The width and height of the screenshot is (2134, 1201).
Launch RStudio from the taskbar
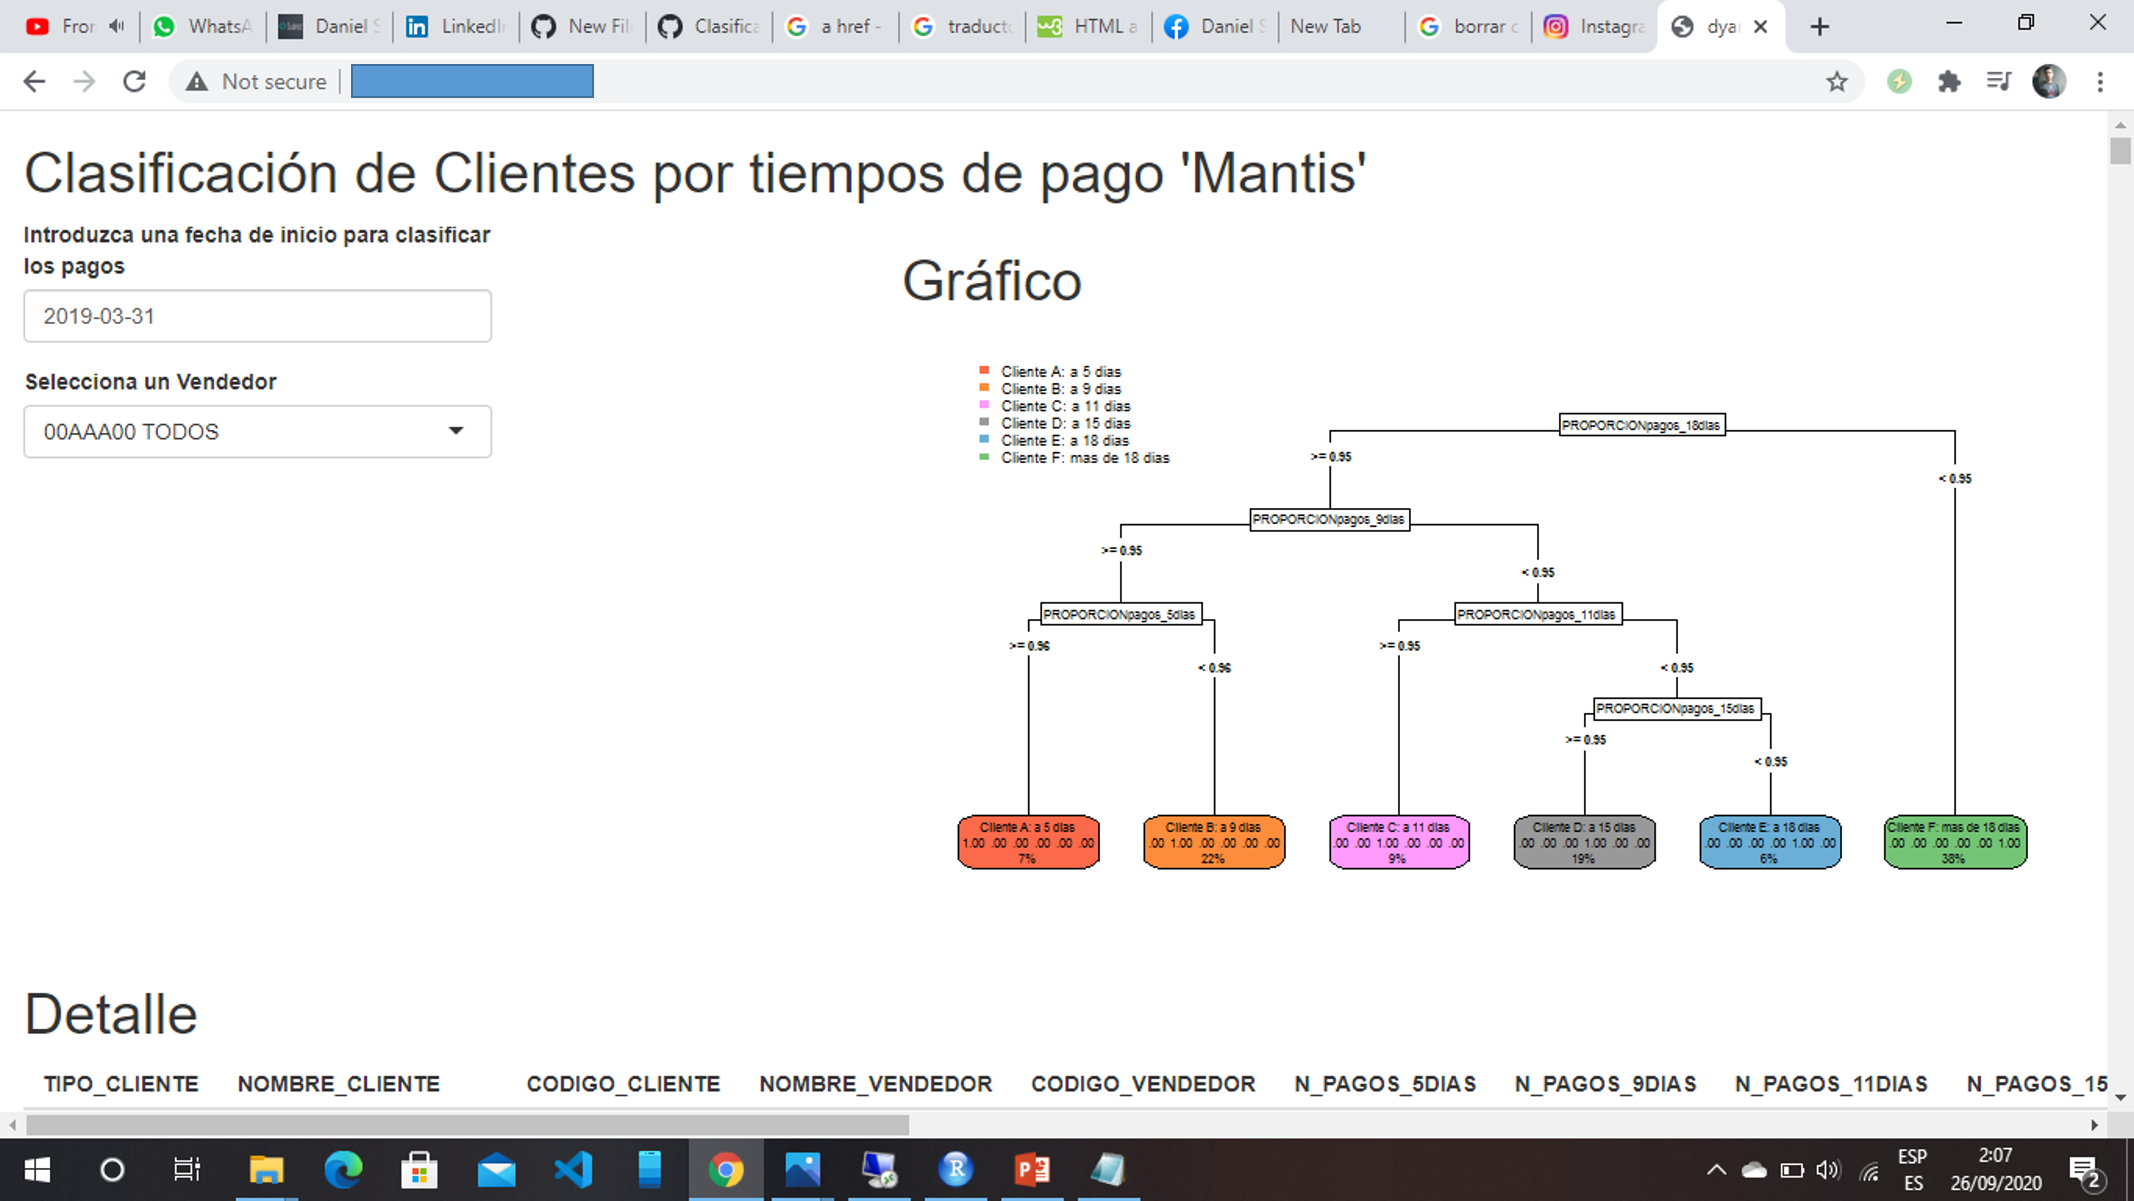(956, 1169)
